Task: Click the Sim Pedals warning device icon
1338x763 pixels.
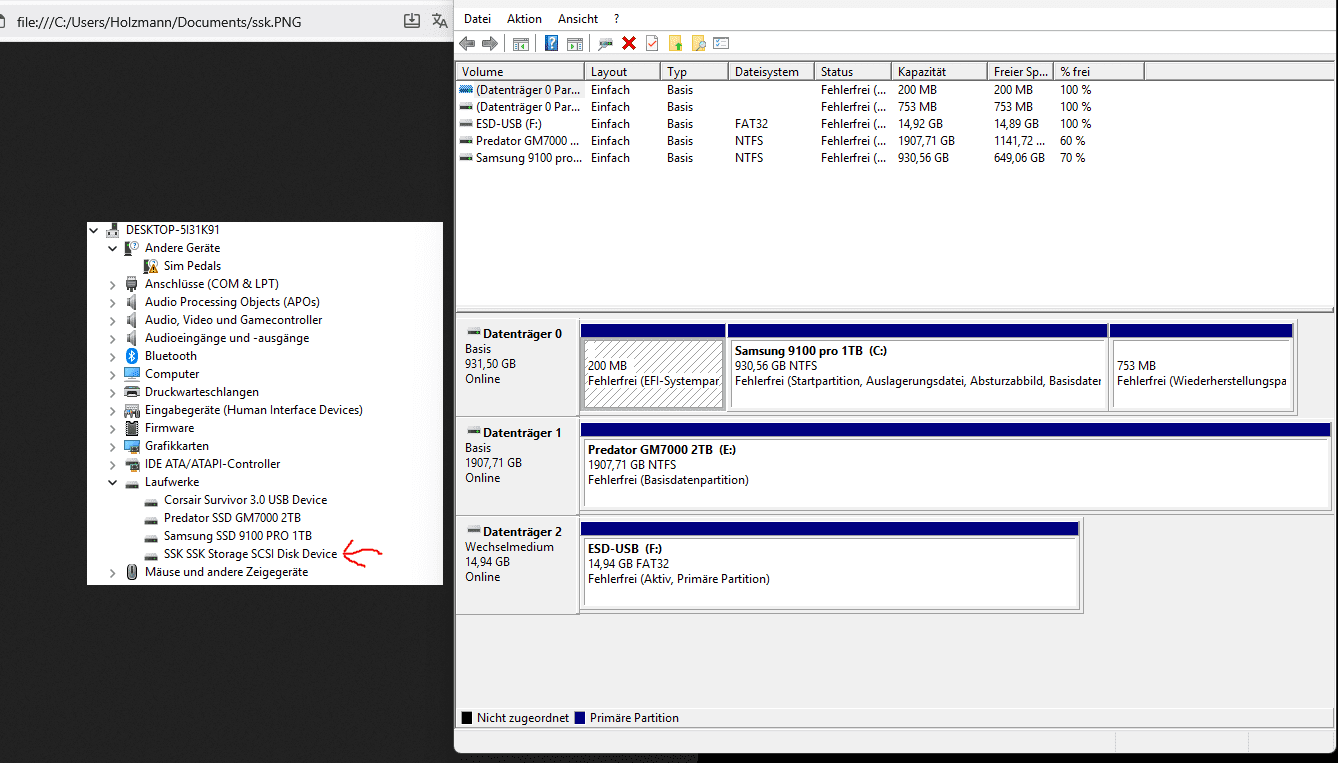Action: [151, 266]
